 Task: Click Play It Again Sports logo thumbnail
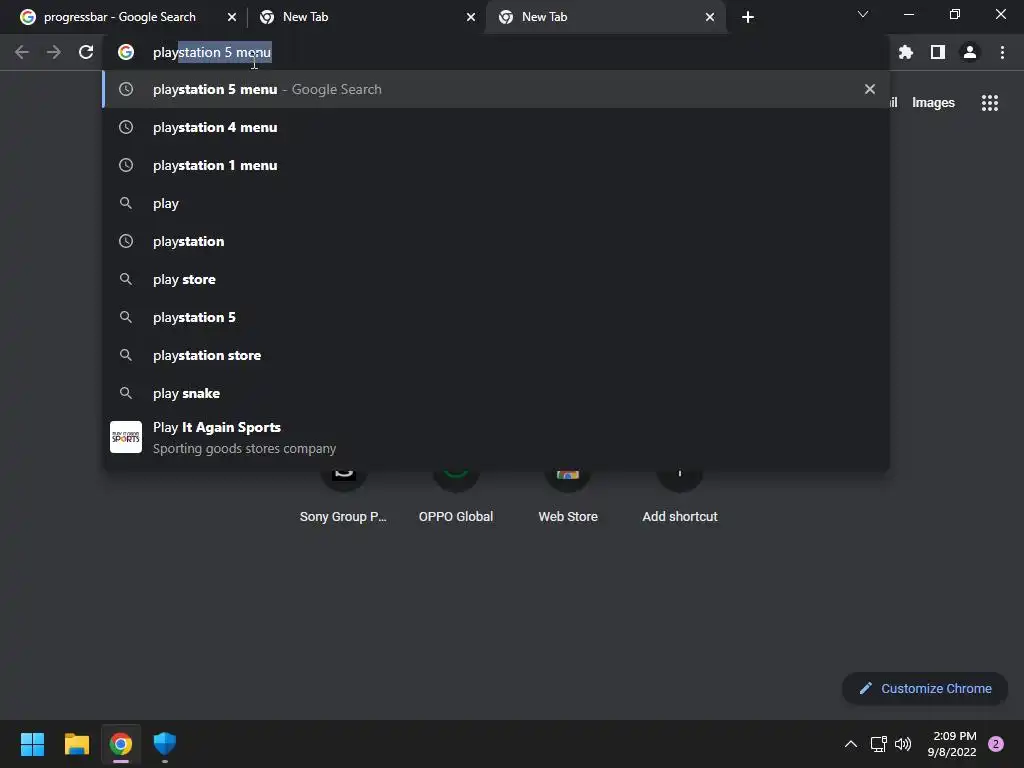coord(126,437)
